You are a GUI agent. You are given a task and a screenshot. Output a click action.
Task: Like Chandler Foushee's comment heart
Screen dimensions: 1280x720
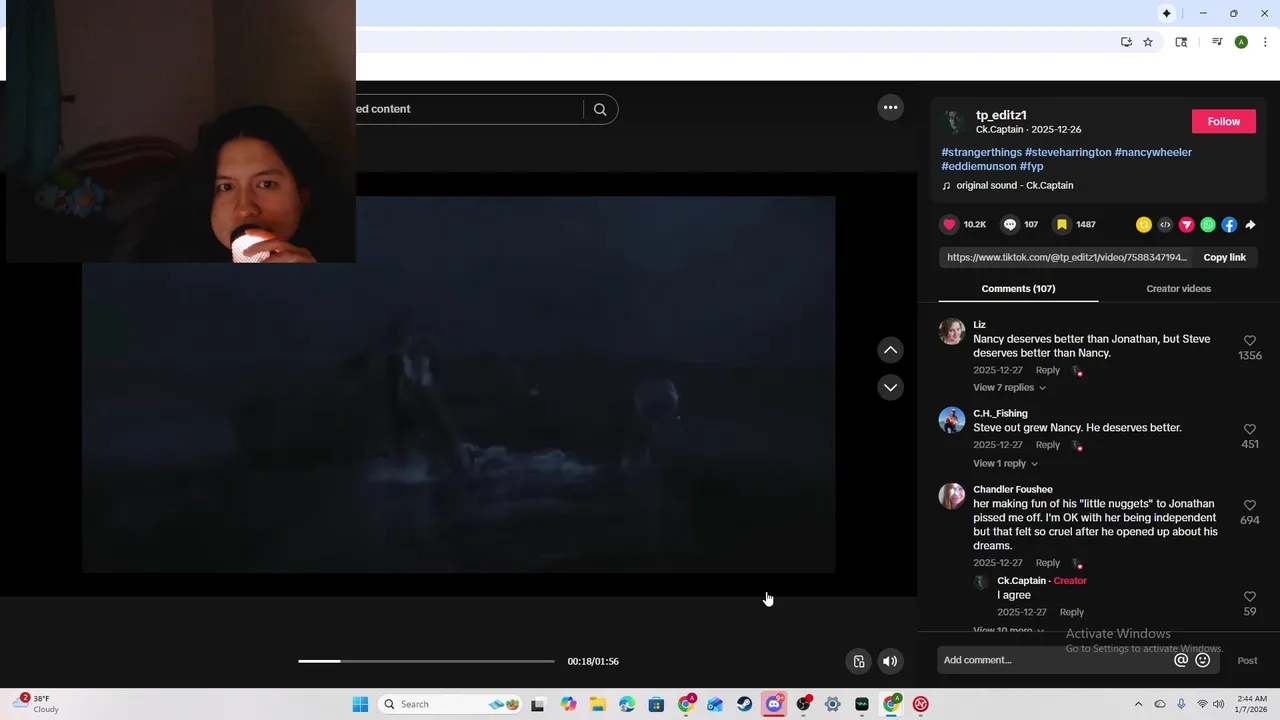(1250, 505)
